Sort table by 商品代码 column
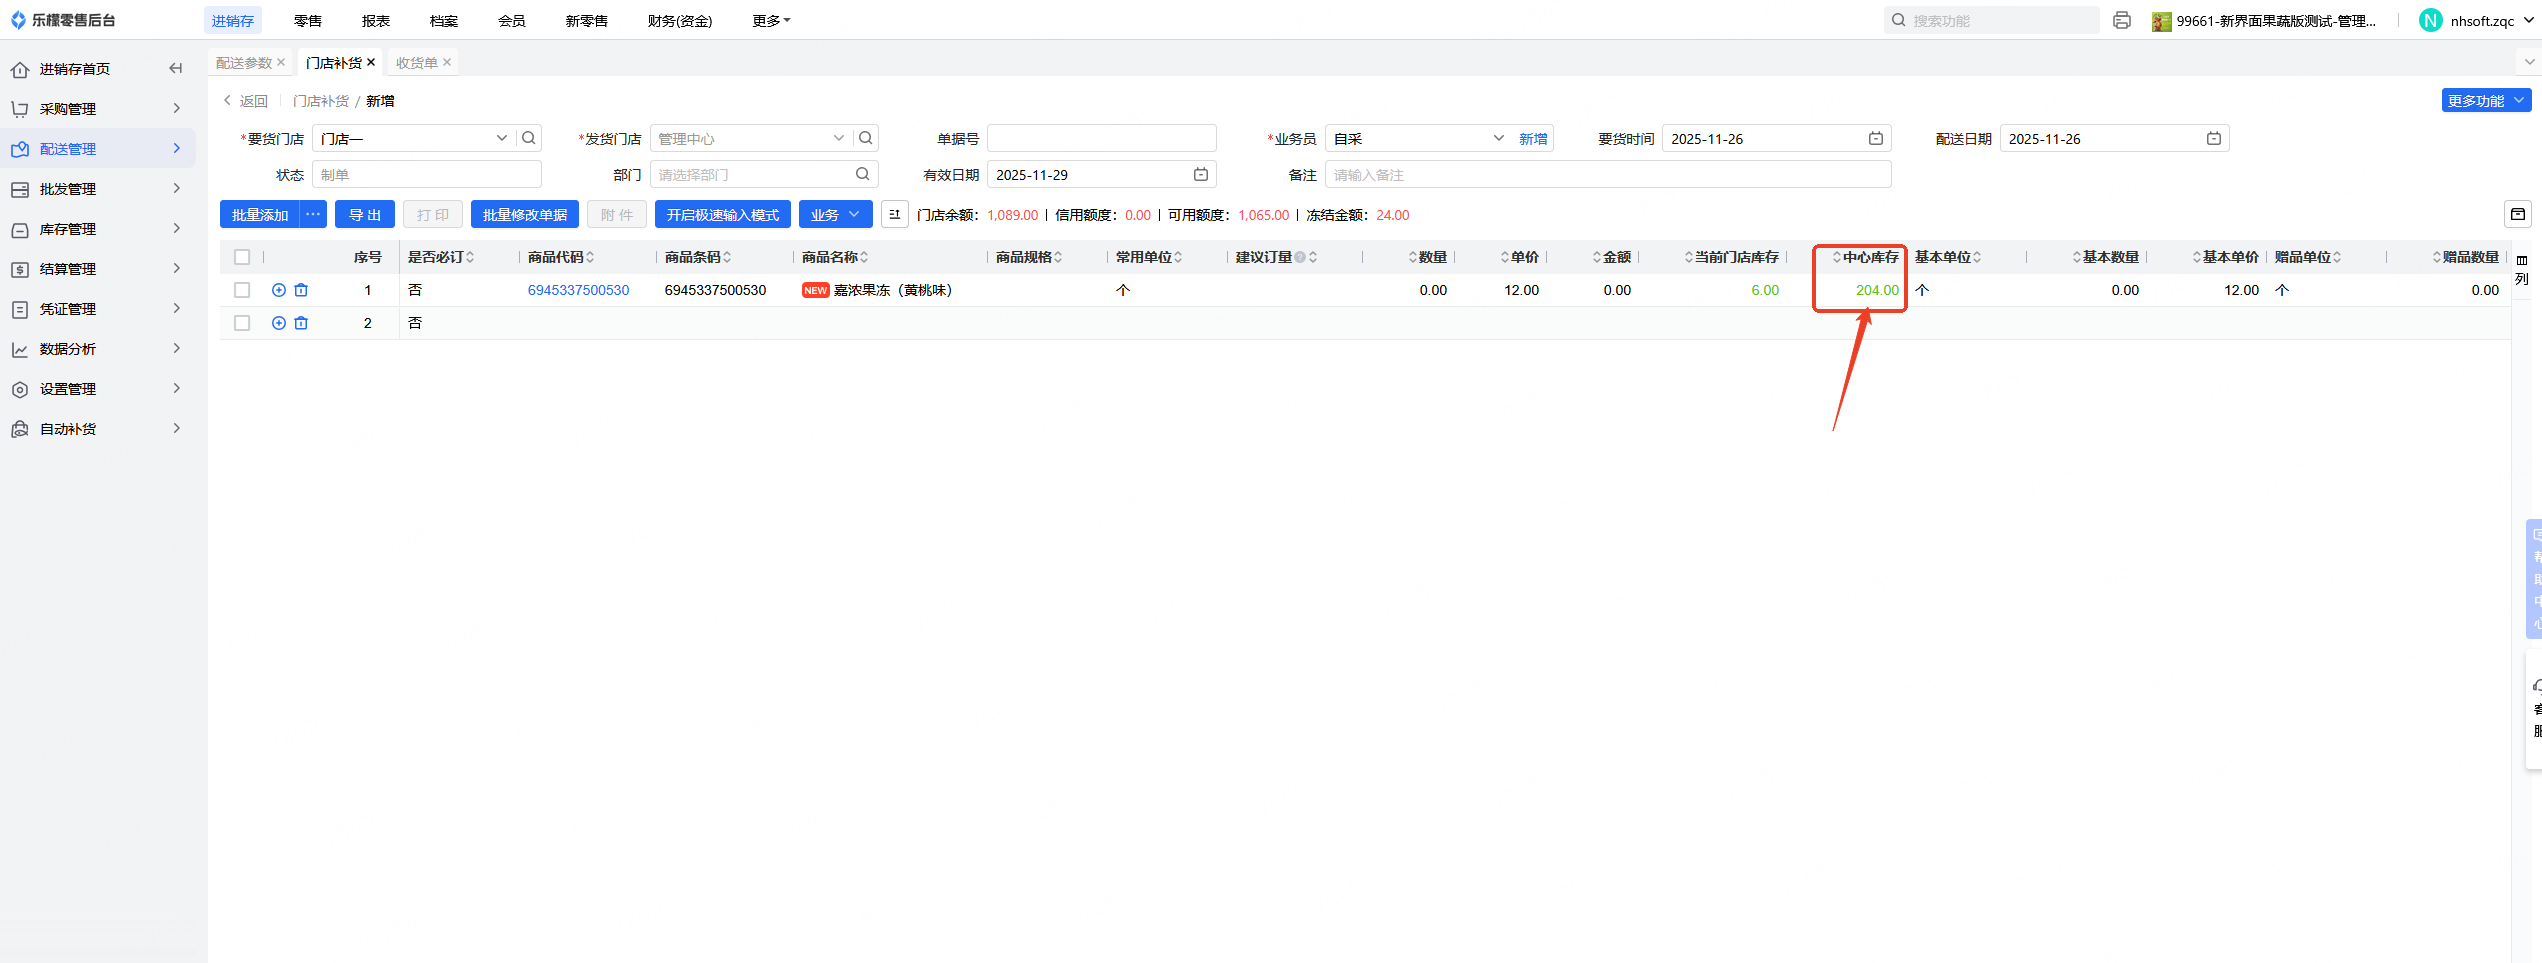2542x963 pixels. point(590,257)
